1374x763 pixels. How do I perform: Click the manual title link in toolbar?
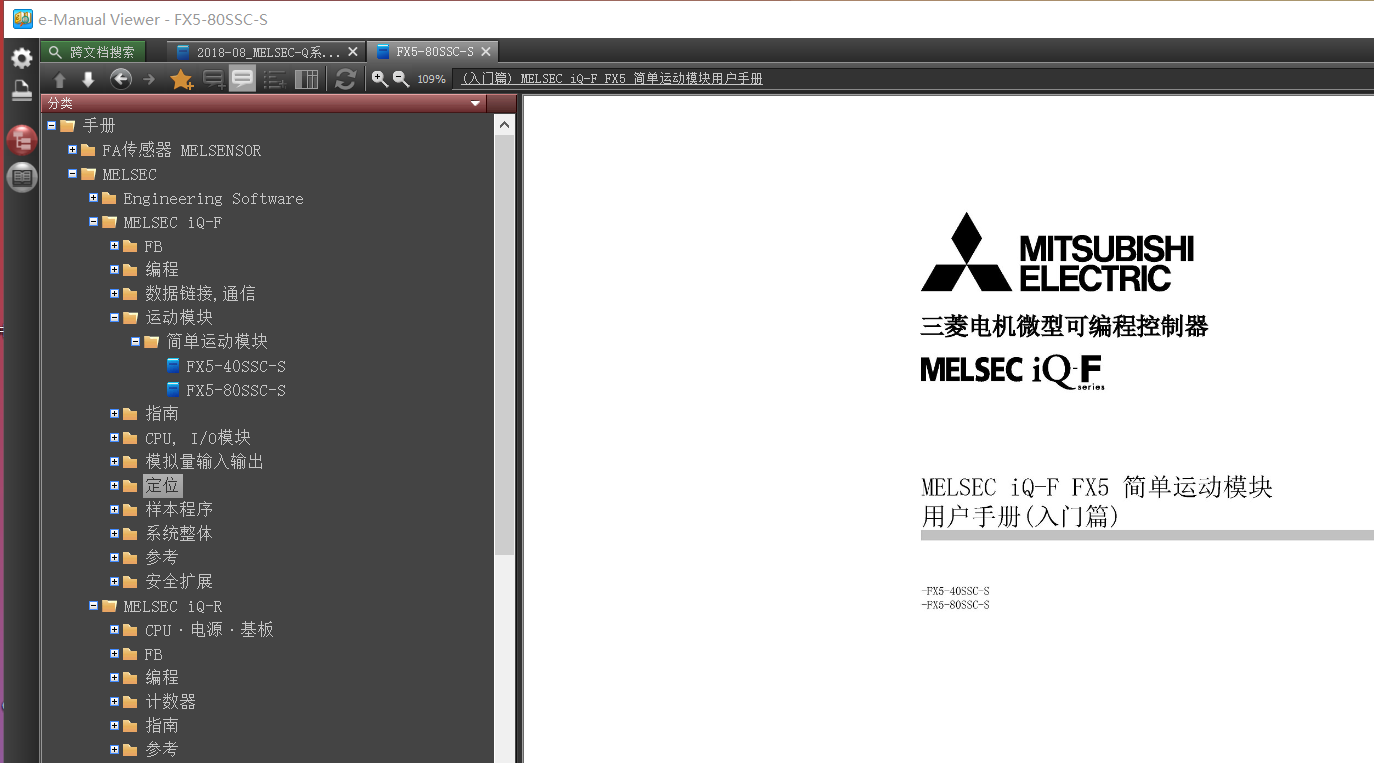tap(611, 79)
